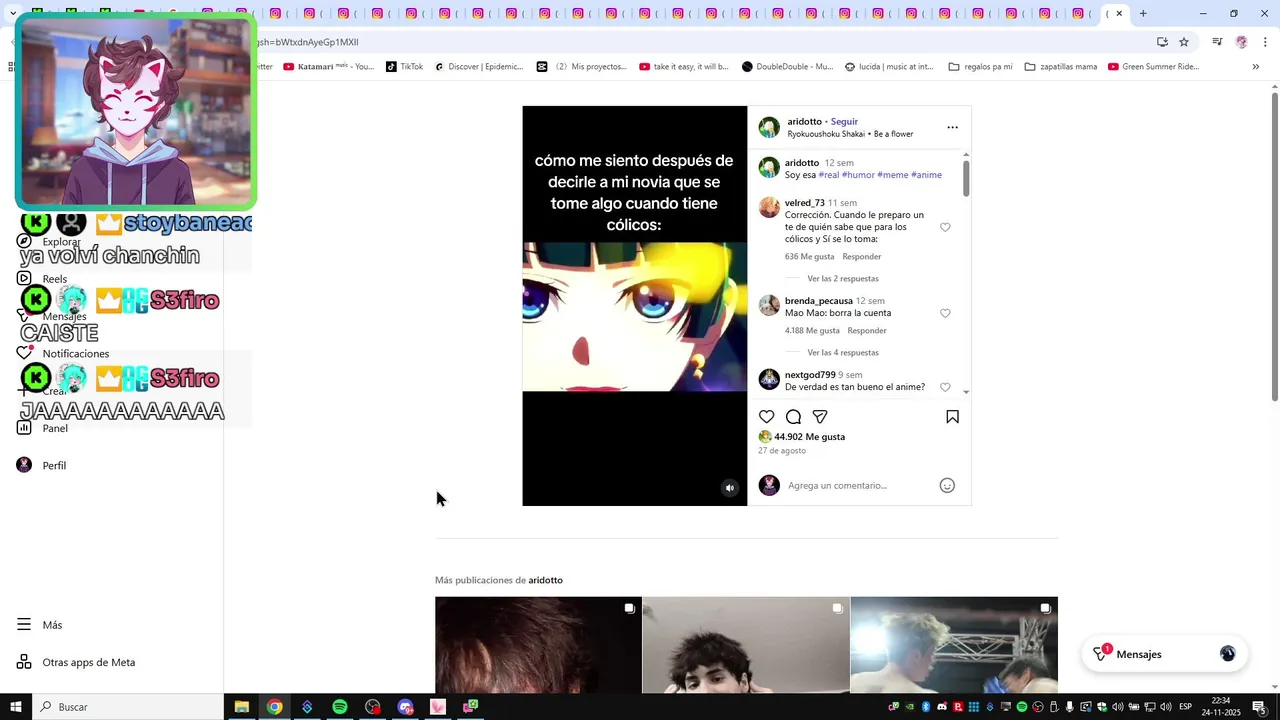The width and height of the screenshot is (1280, 720).
Task: Open Spotify from the taskbar
Action: [340, 707]
